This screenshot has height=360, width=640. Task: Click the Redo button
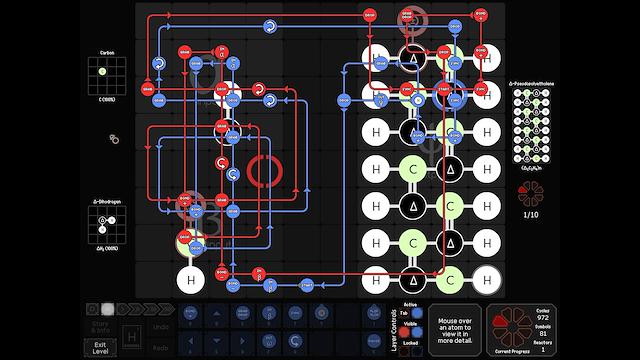coord(160,348)
